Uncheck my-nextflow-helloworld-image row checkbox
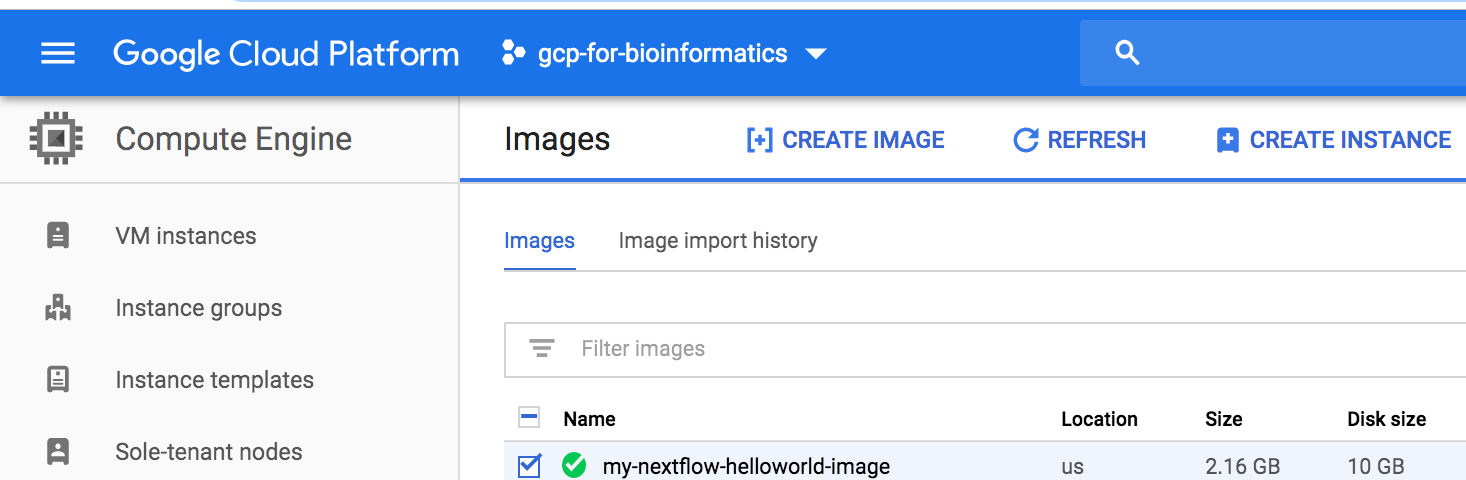 tap(530, 466)
